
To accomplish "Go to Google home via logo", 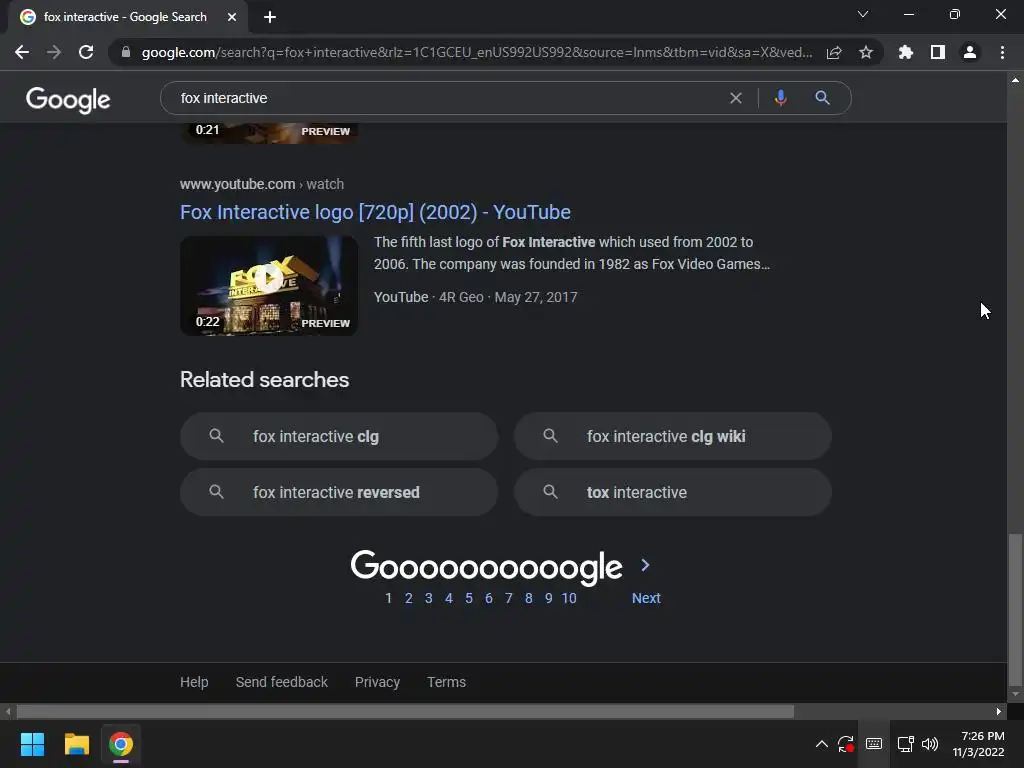I will [68, 99].
